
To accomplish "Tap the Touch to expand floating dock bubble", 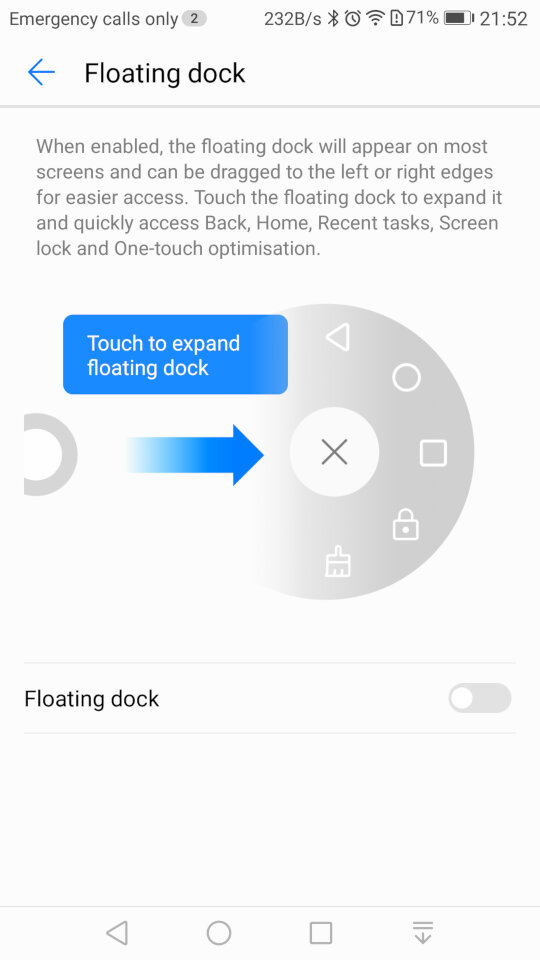I will click(175, 354).
